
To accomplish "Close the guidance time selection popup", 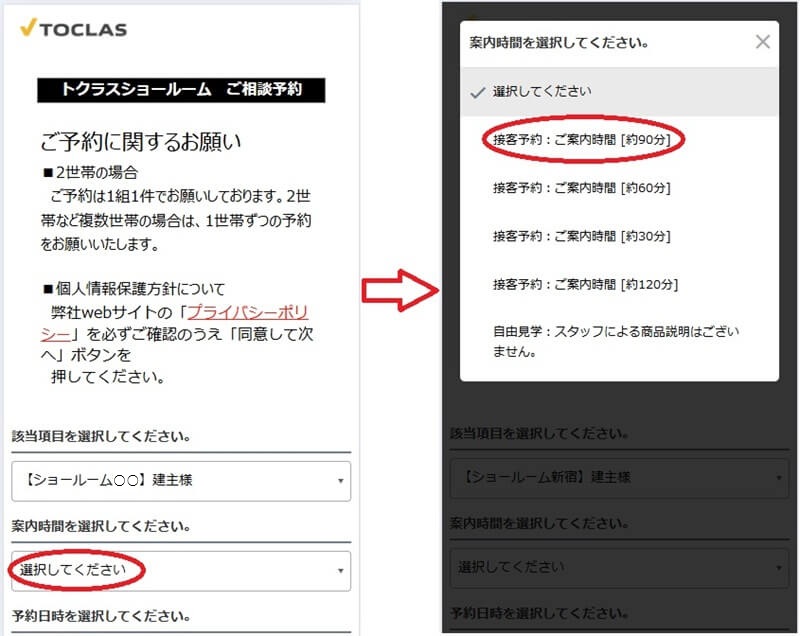I will click(763, 42).
